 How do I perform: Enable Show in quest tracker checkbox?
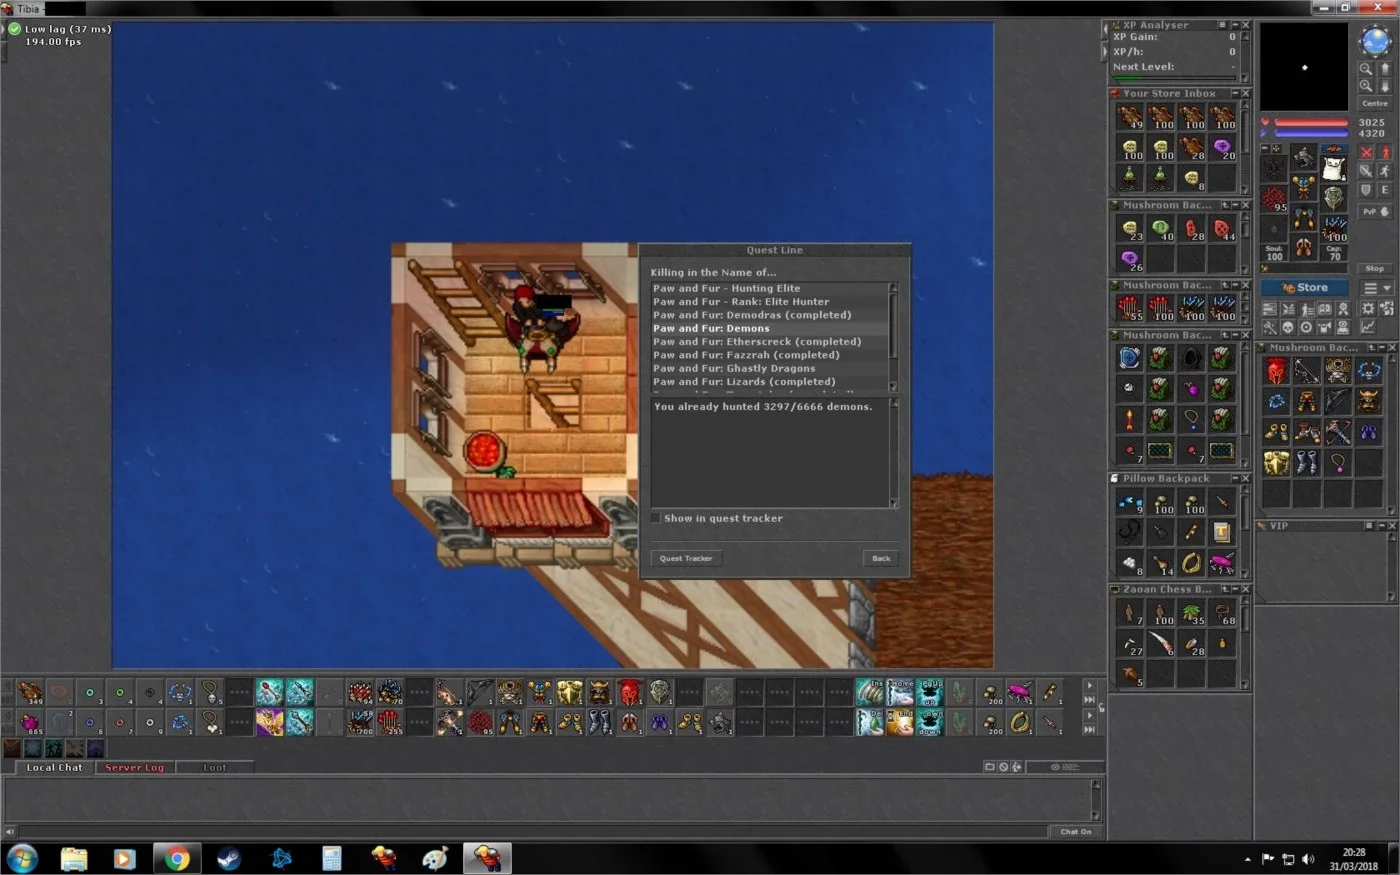[x=656, y=518]
